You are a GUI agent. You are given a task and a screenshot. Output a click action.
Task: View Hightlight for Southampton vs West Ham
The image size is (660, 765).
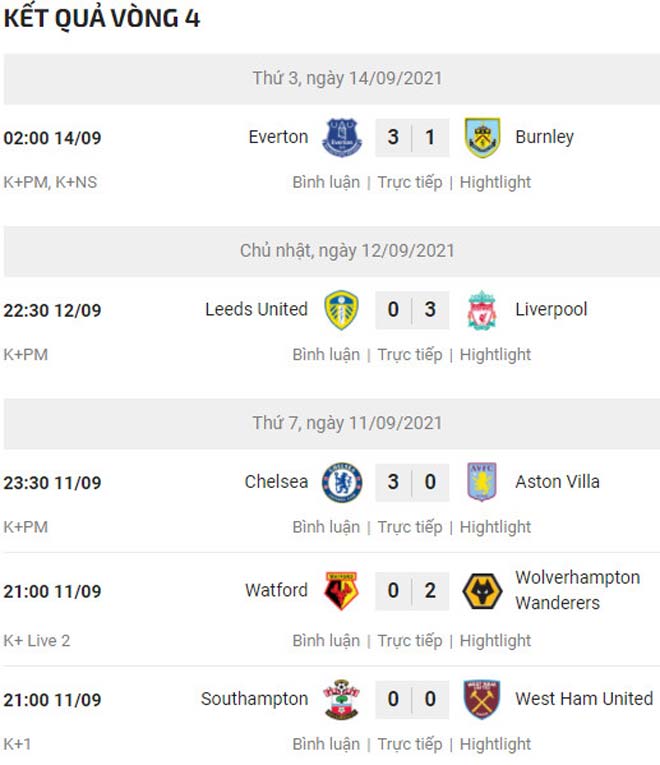click(x=495, y=745)
